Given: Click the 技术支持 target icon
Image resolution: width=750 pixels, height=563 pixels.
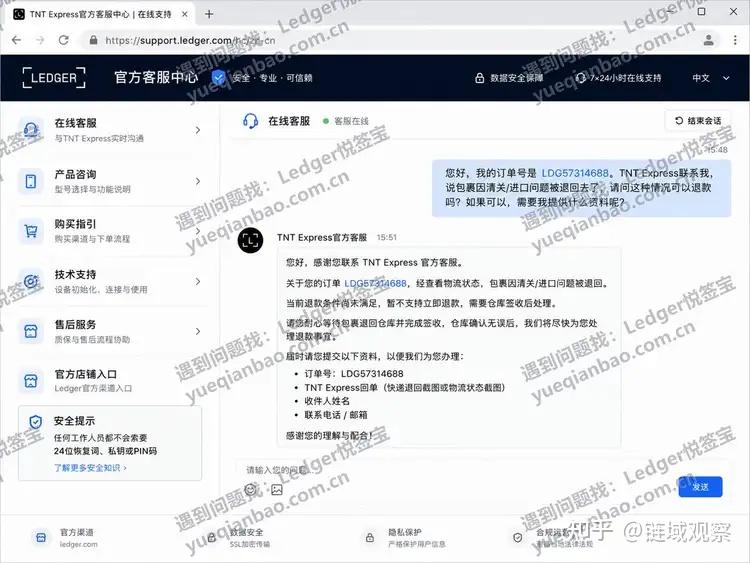Looking at the screenshot, I should click(x=31, y=281).
